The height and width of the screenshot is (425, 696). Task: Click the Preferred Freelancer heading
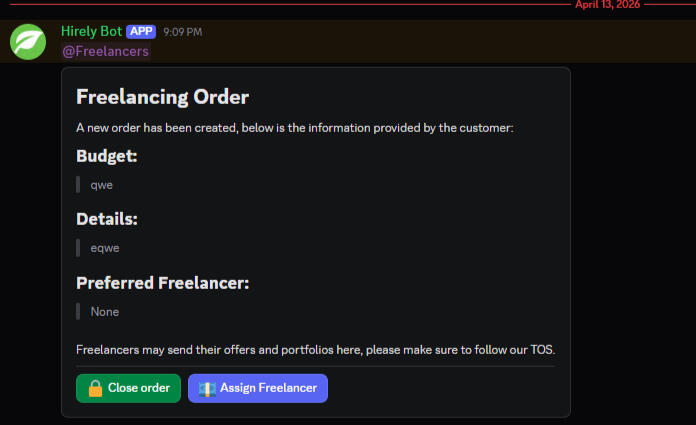click(162, 283)
